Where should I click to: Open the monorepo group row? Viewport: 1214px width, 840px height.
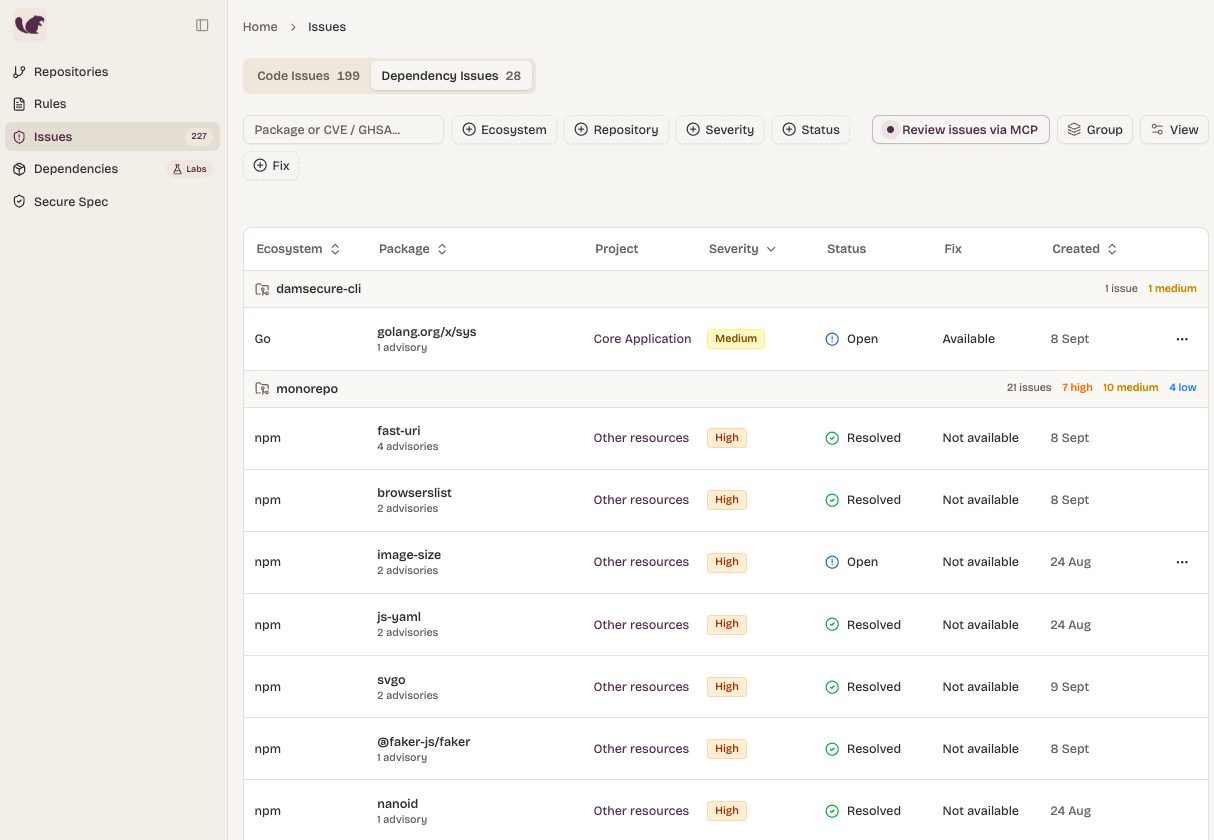click(726, 389)
